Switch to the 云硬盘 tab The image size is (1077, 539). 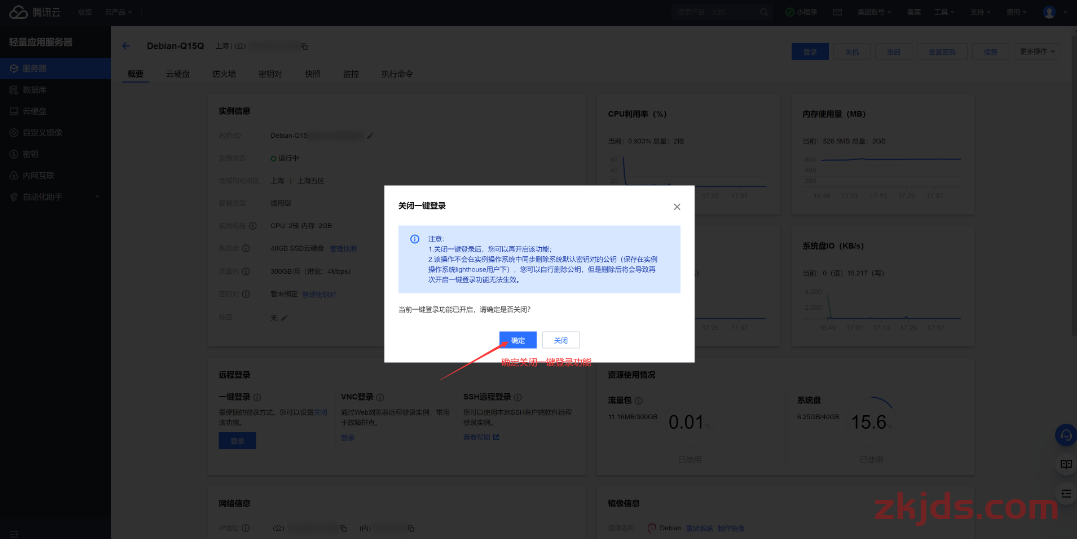pyautogui.click(x=177, y=73)
